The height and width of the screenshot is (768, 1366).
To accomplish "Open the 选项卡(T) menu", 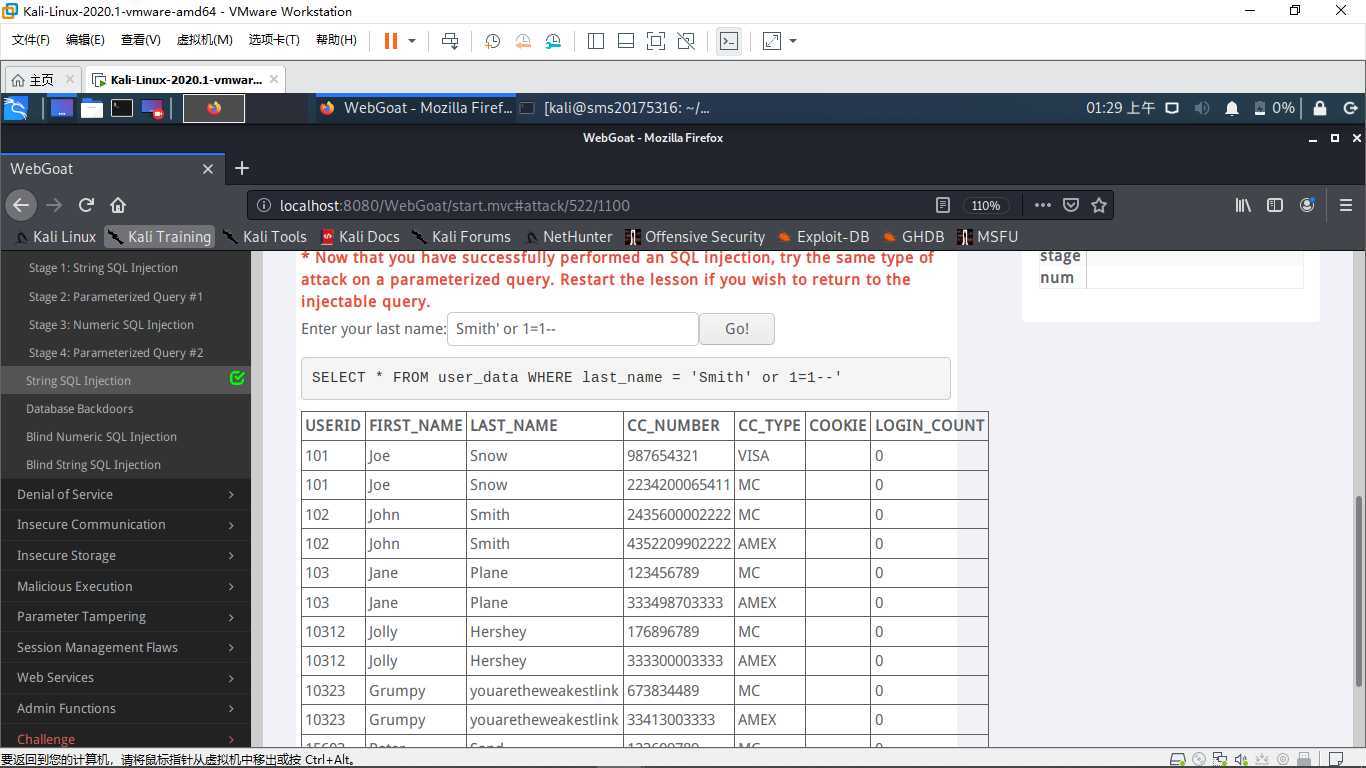I will tap(274, 40).
